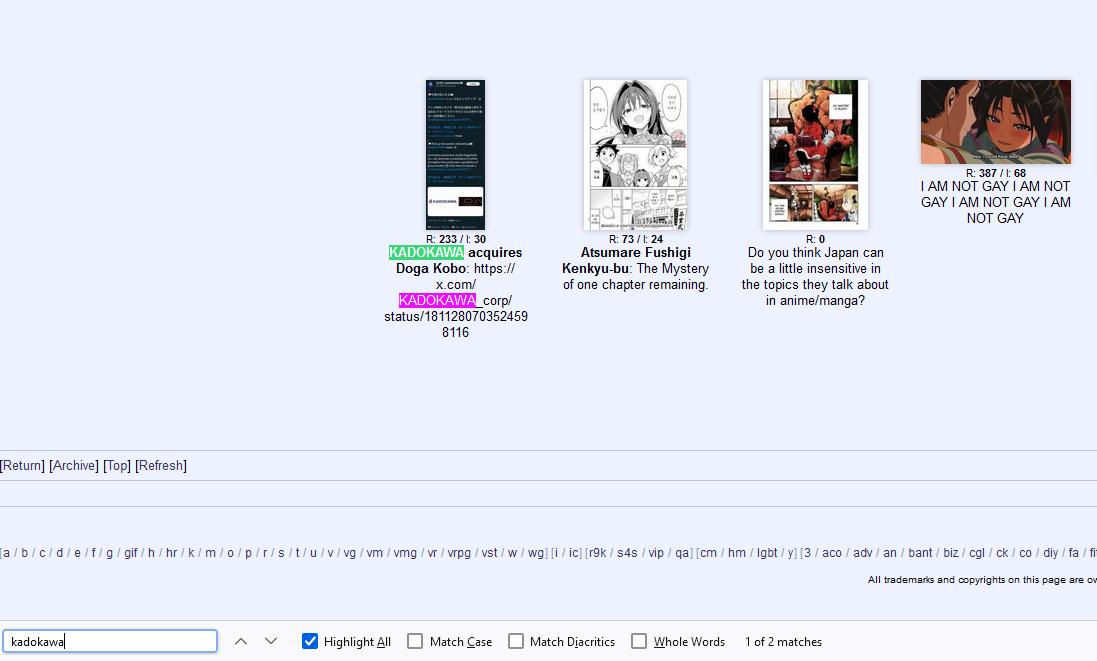1097x661 pixels.
Task: Open the I AM NOT GAY thread thumbnail
Action: pos(996,122)
